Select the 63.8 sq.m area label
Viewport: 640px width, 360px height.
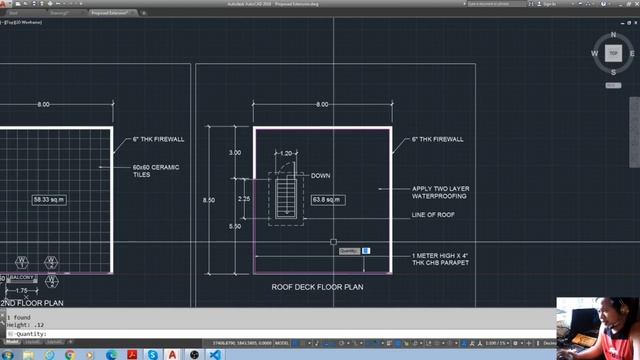tap(328, 200)
